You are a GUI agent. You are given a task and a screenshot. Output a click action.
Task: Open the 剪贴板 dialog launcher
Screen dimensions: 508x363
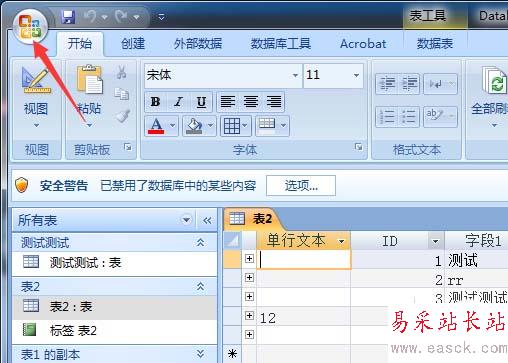pyautogui.click(x=128, y=147)
